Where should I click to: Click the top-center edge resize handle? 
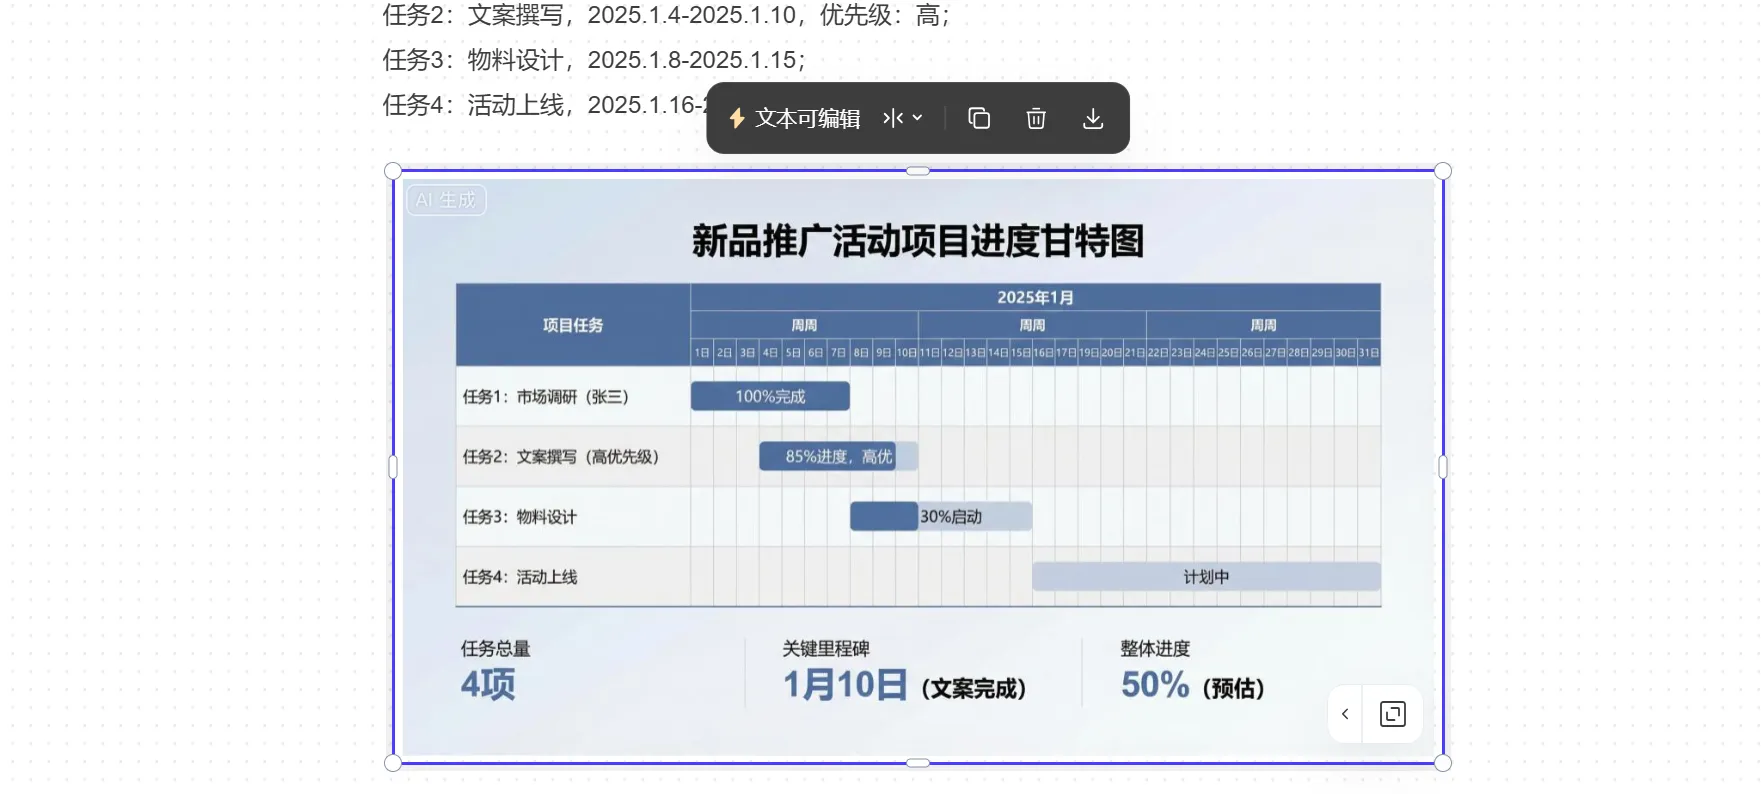pyautogui.click(x=918, y=171)
